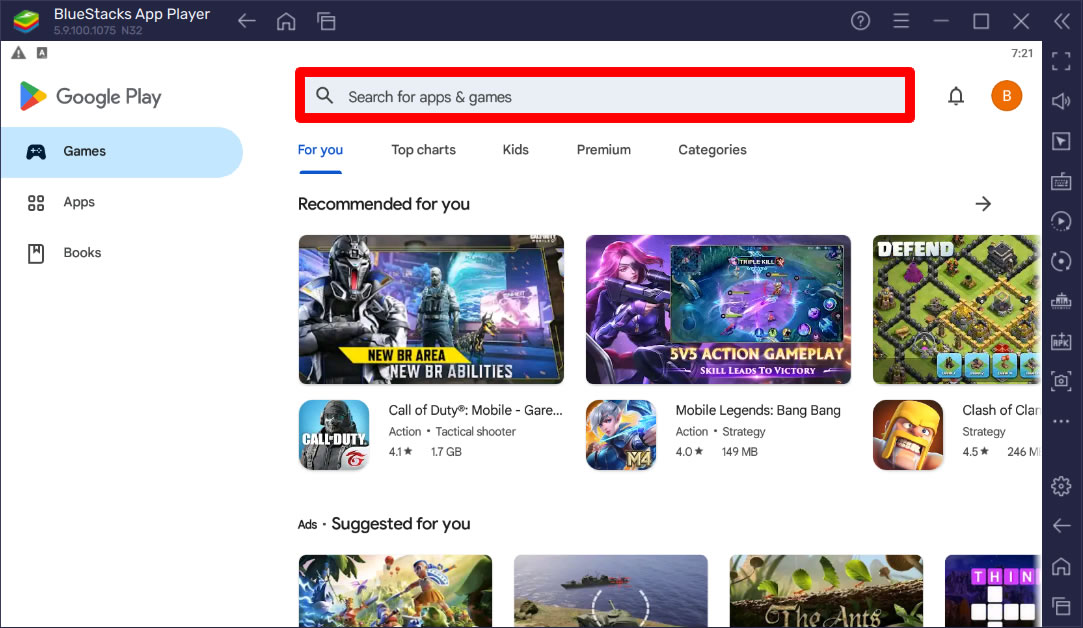The width and height of the screenshot is (1083, 628).
Task: Click the Suggested for you heading
Action: coord(401,524)
